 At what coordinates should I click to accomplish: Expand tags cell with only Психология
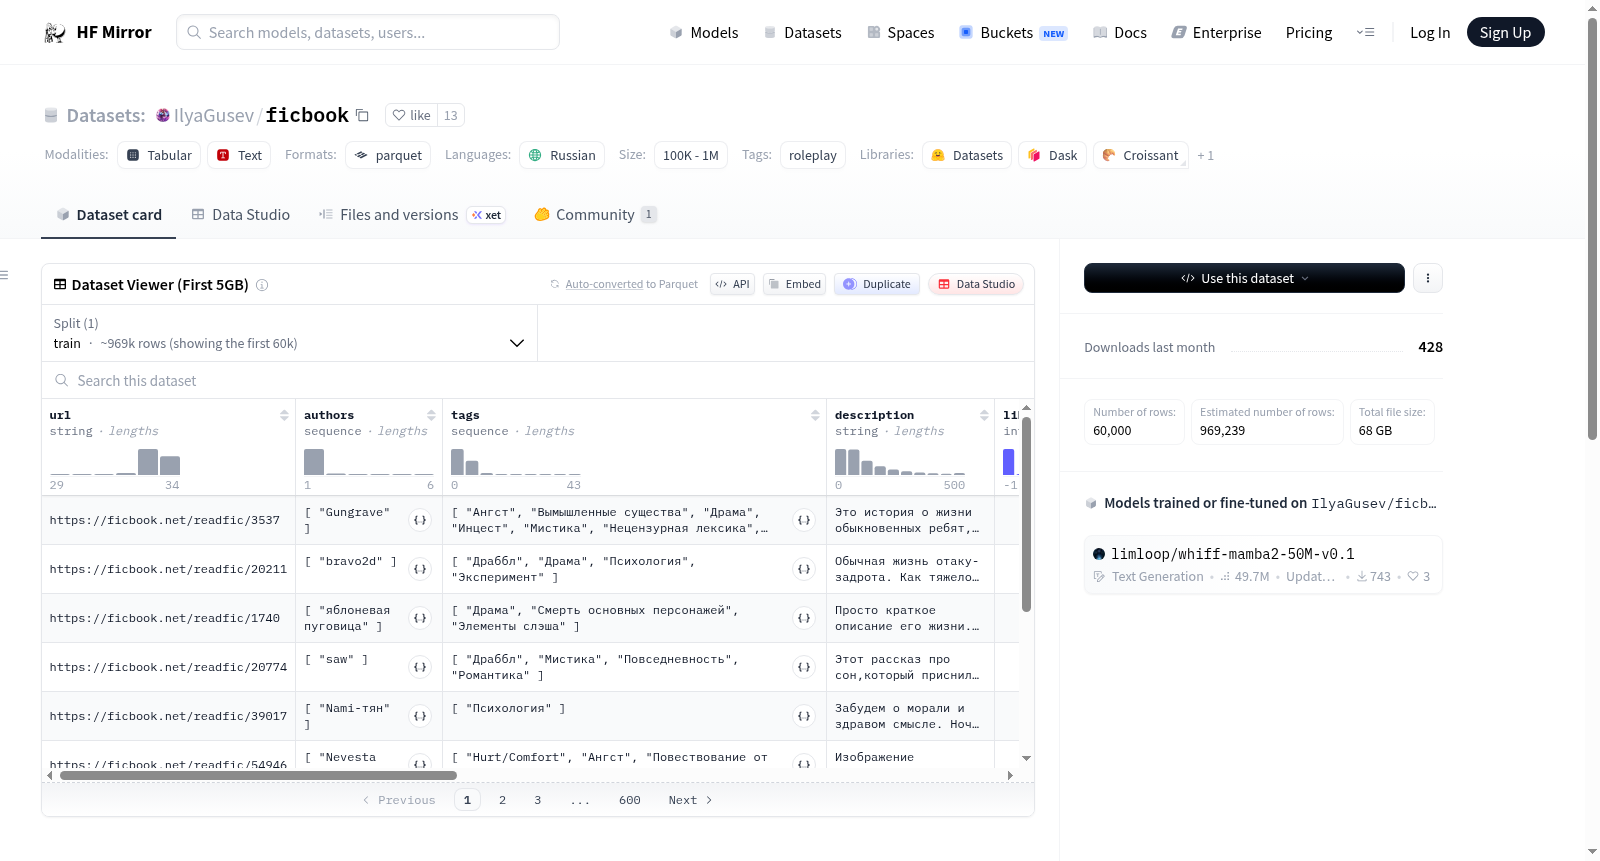tap(804, 716)
